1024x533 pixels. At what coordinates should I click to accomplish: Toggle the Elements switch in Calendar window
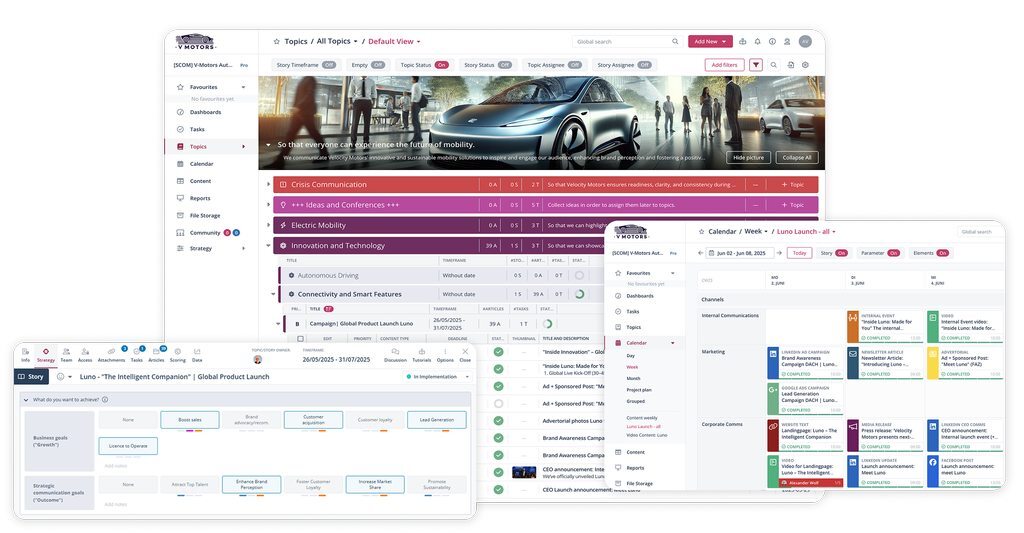coord(942,253)
